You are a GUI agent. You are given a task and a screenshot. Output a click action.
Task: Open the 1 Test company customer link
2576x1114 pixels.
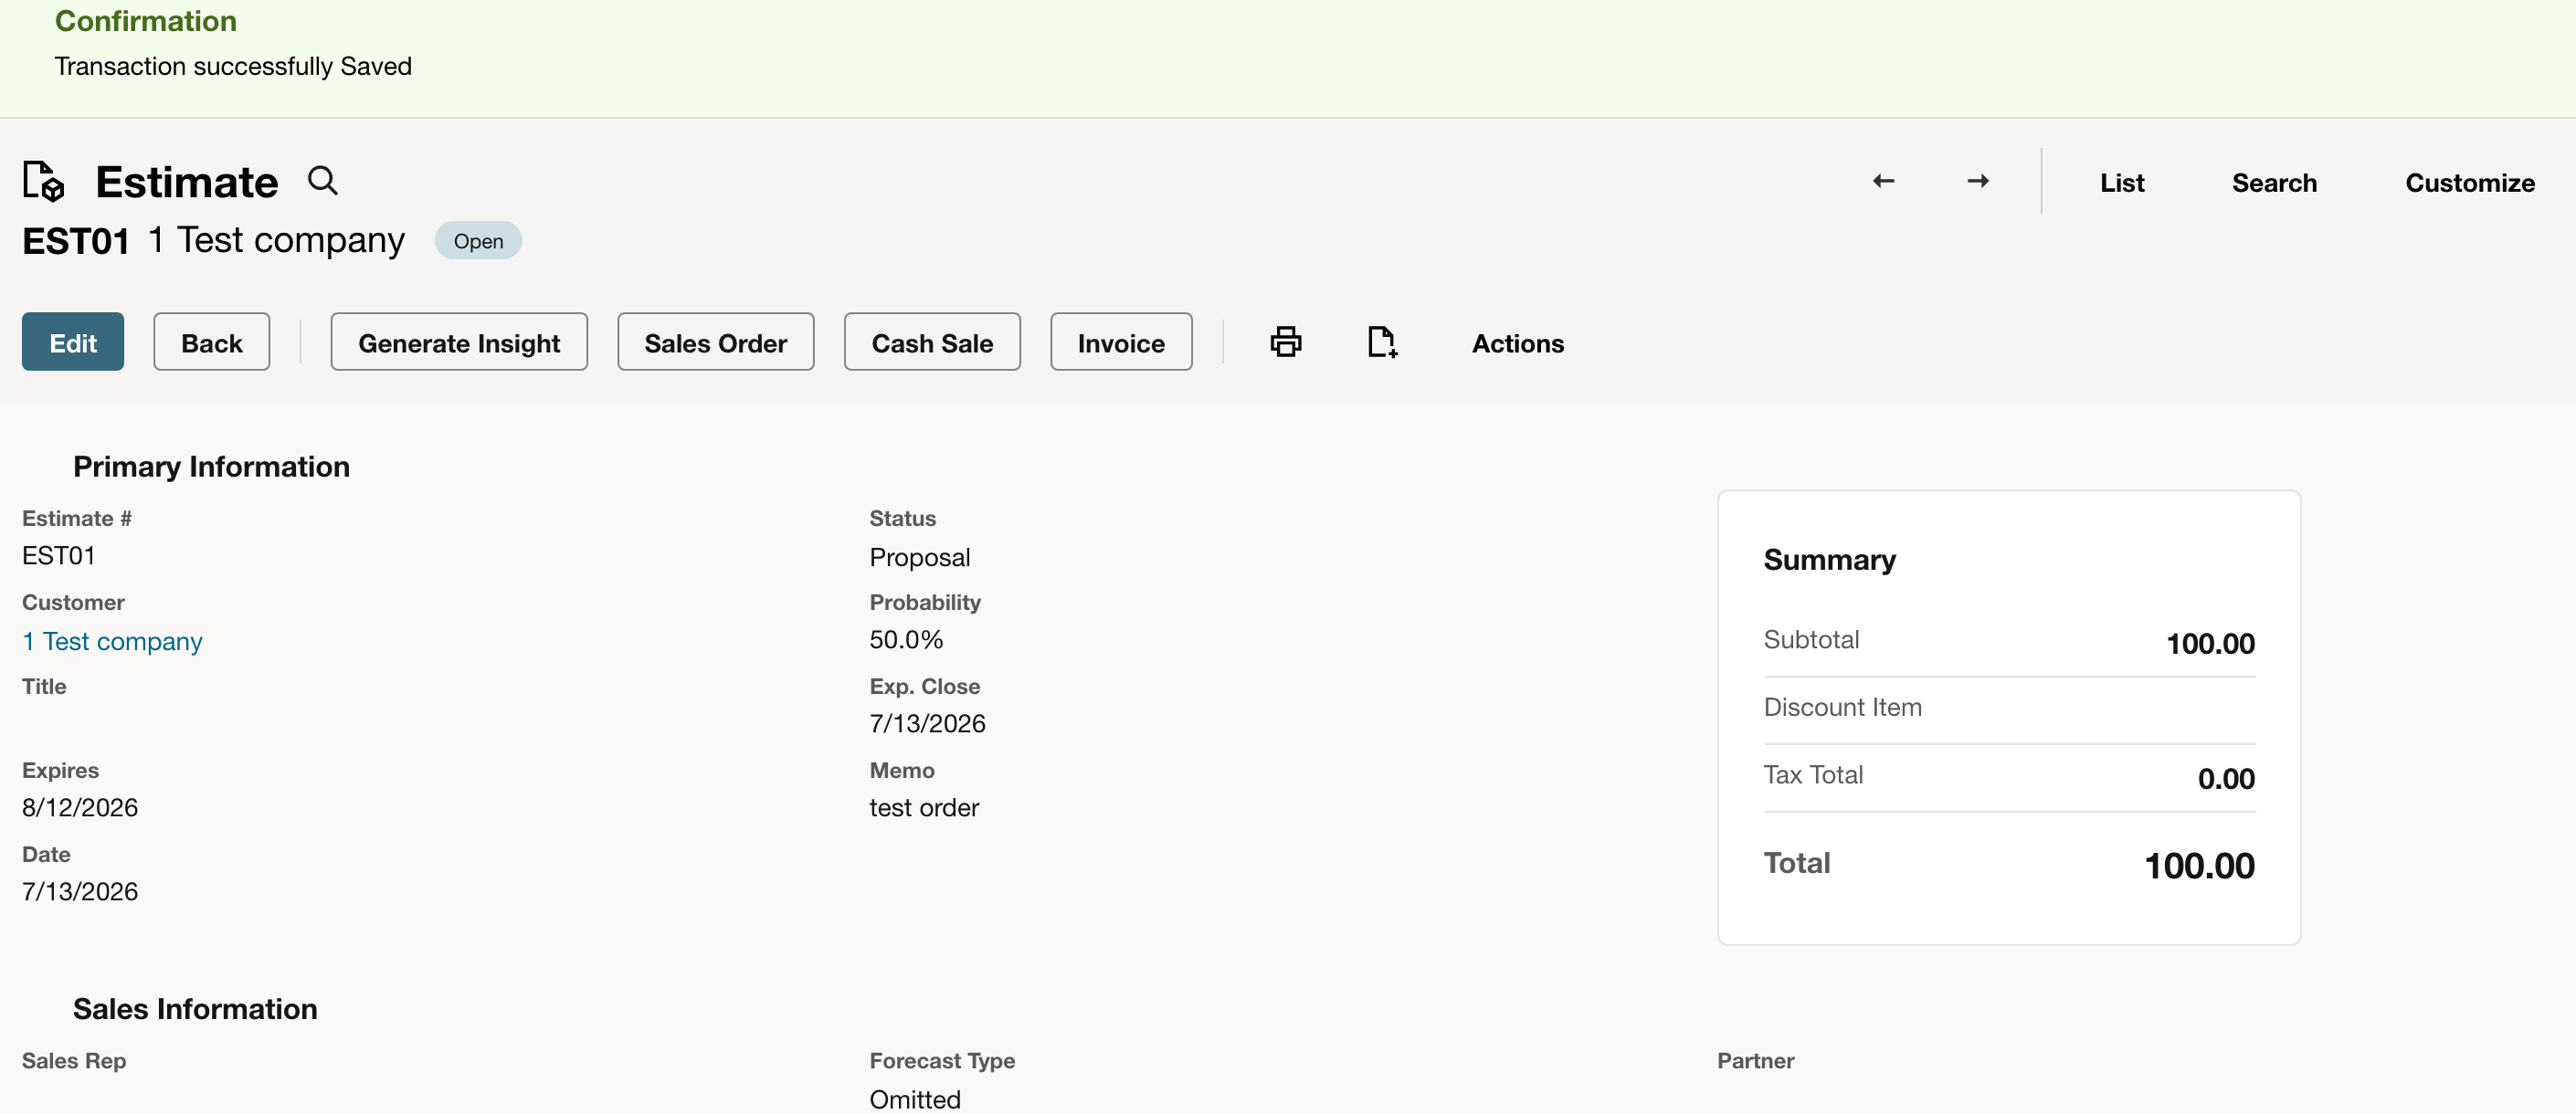[x=112, y=641]
